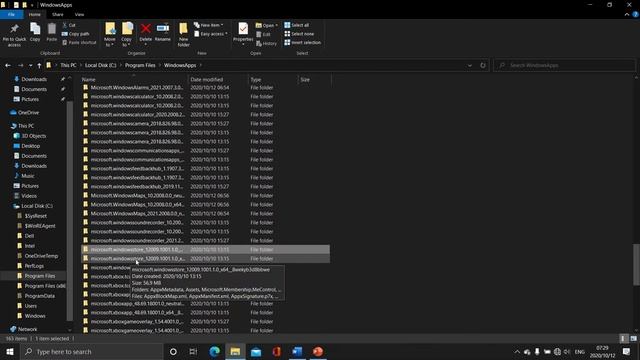Click Select none
Viewport: 640px width, 360px height.
(x=299, y=34)
